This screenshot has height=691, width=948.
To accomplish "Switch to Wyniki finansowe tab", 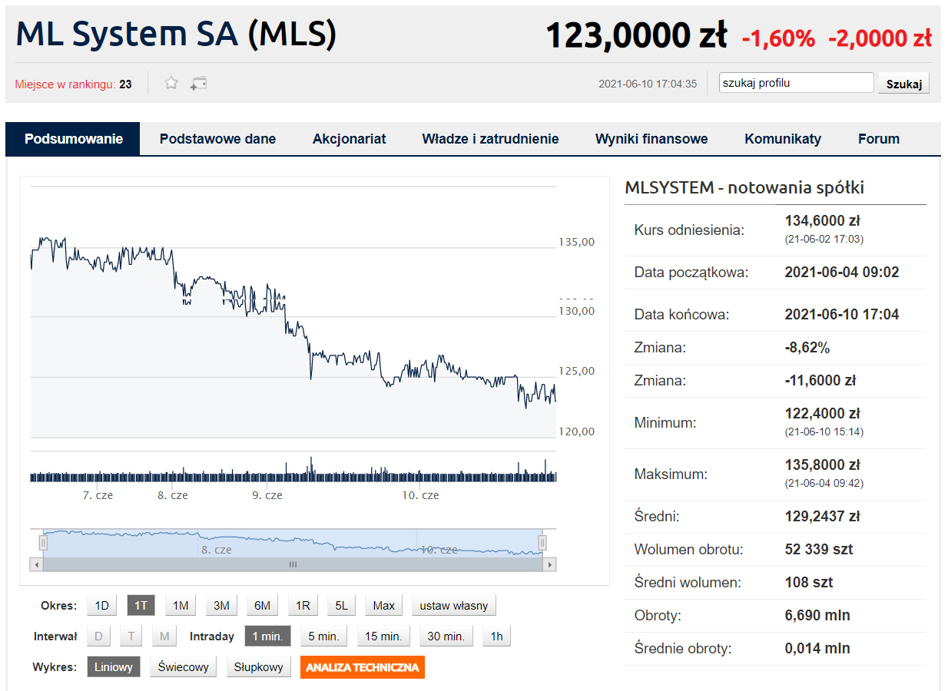I will [651, 139].
